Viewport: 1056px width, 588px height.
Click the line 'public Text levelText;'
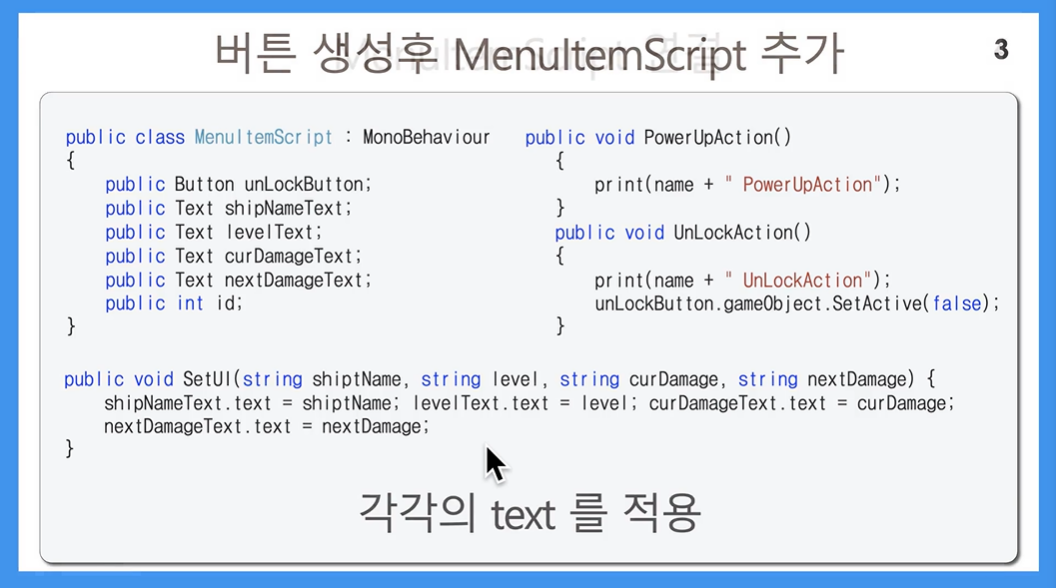pyautogui.click(x=213, y=232)
